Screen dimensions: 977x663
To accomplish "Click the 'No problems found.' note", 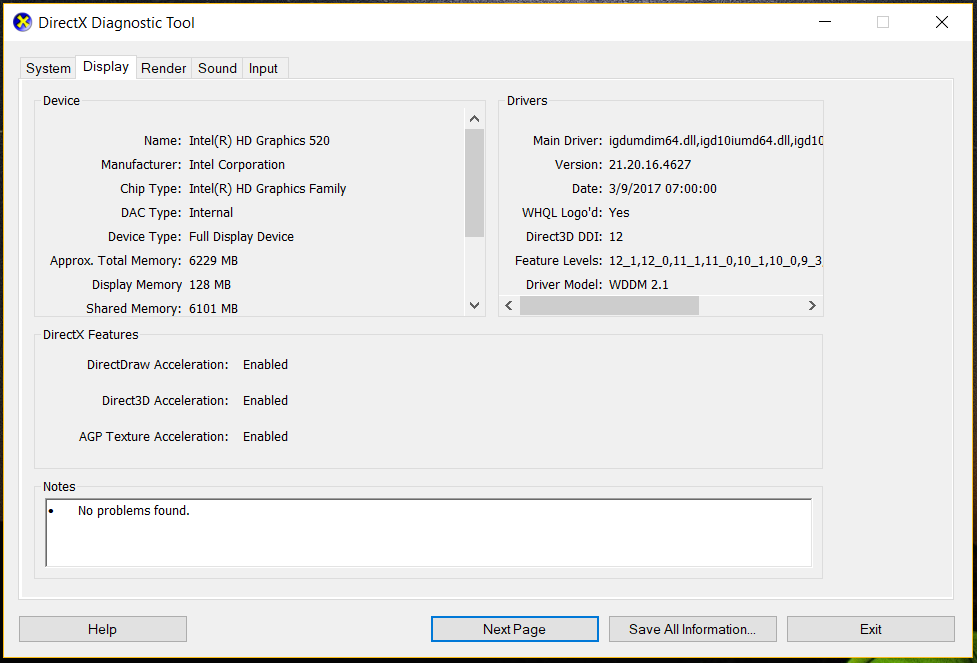I will point(133,511).
